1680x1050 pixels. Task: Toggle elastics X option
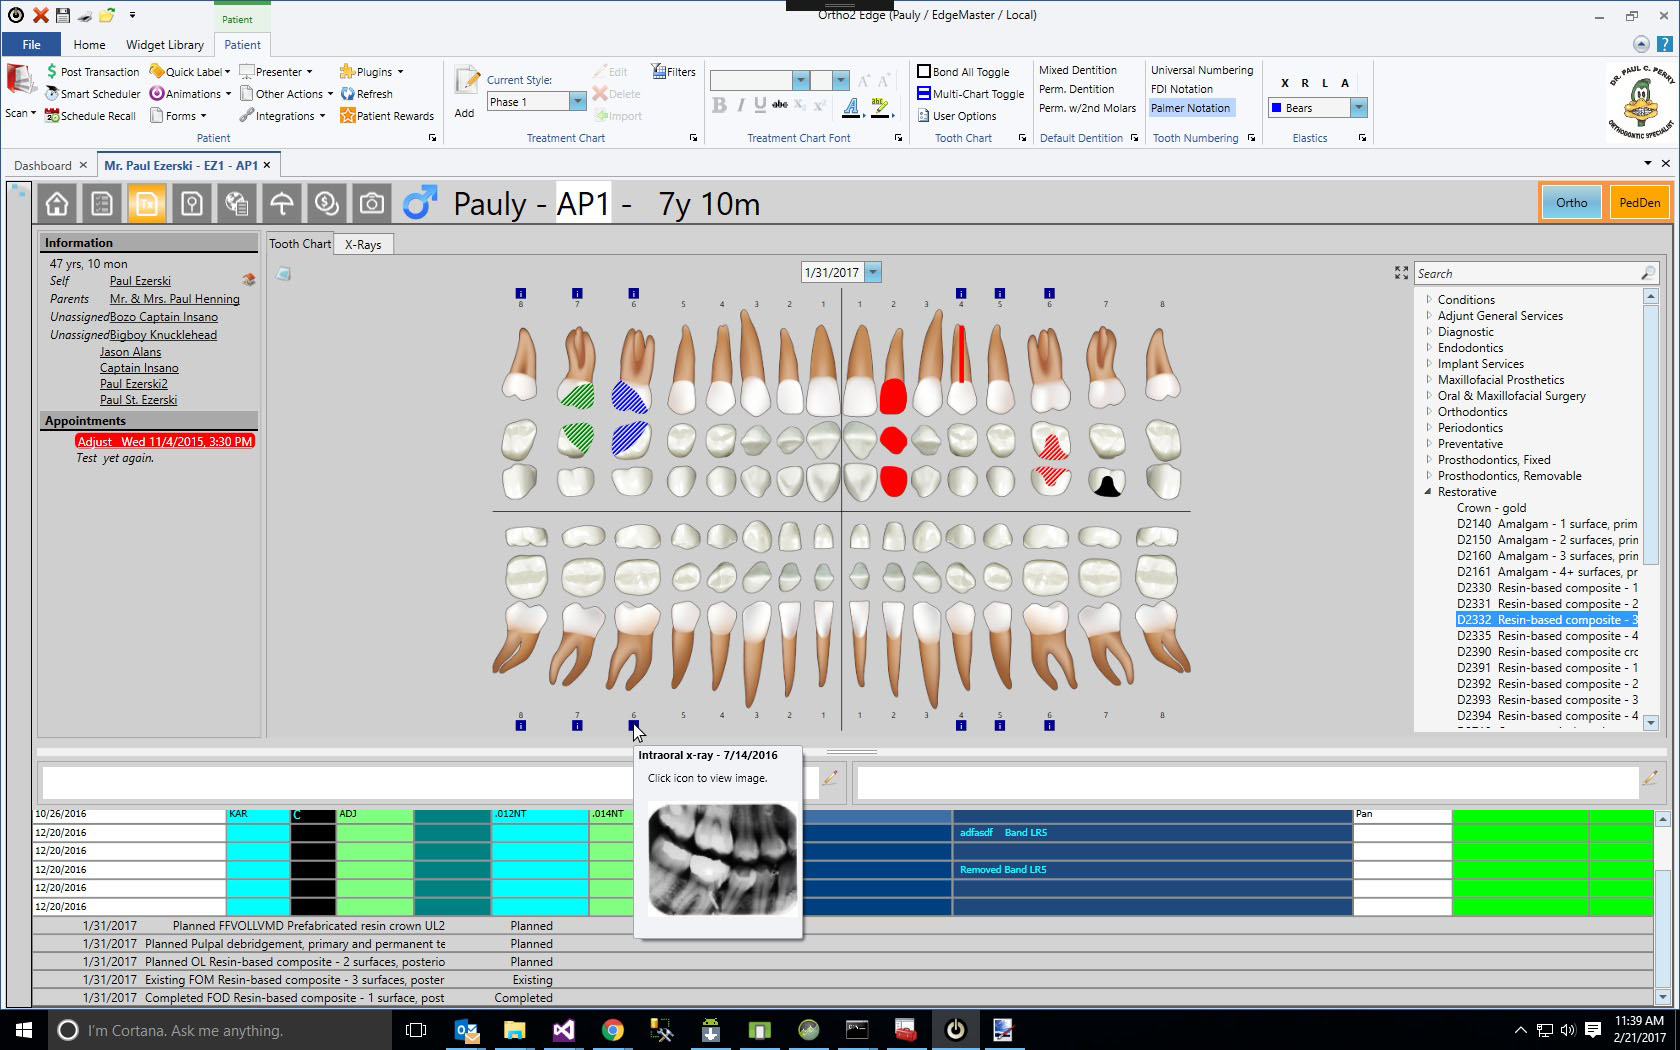1285,83
